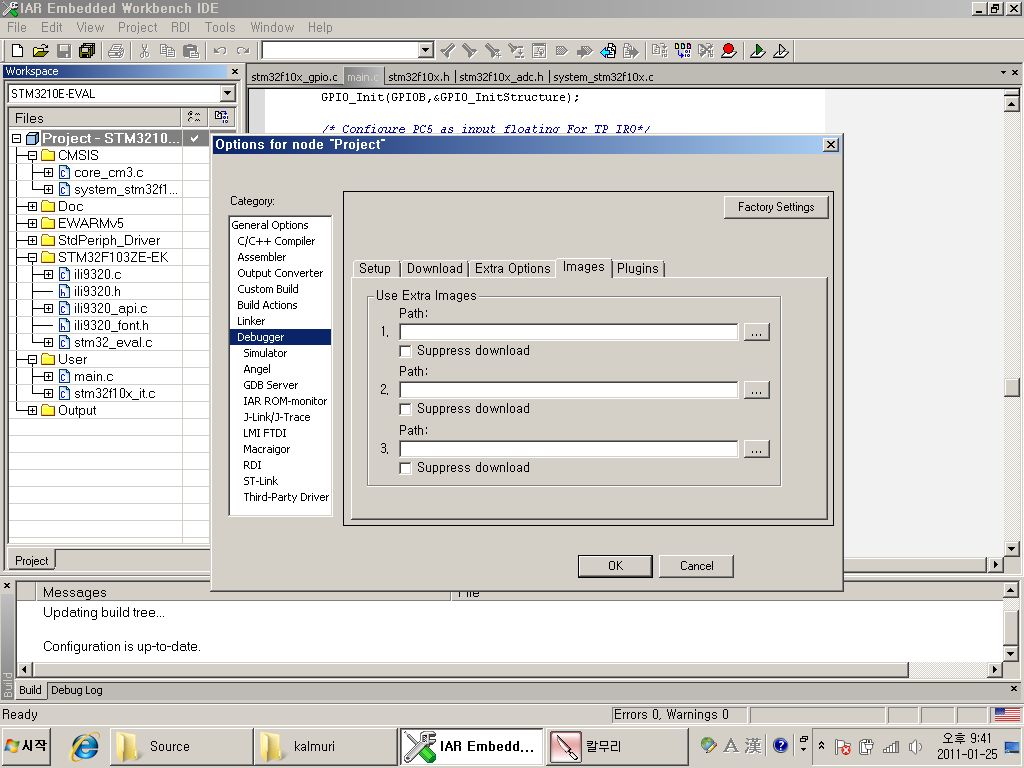Collapse the User folder

pyautogui.click(x=32, y=359)
